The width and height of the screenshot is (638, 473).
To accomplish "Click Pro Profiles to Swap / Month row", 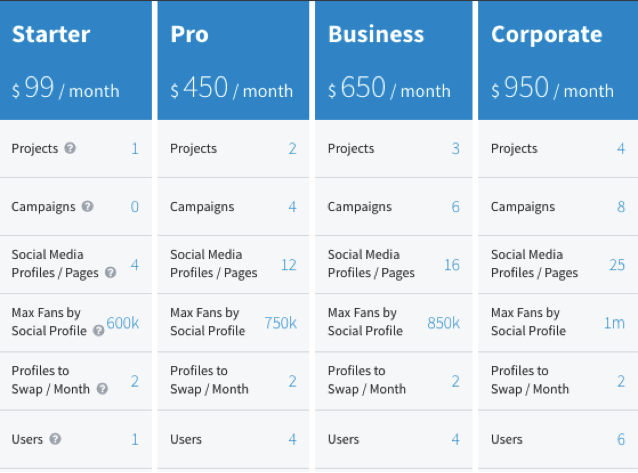I will coord(233,380).
